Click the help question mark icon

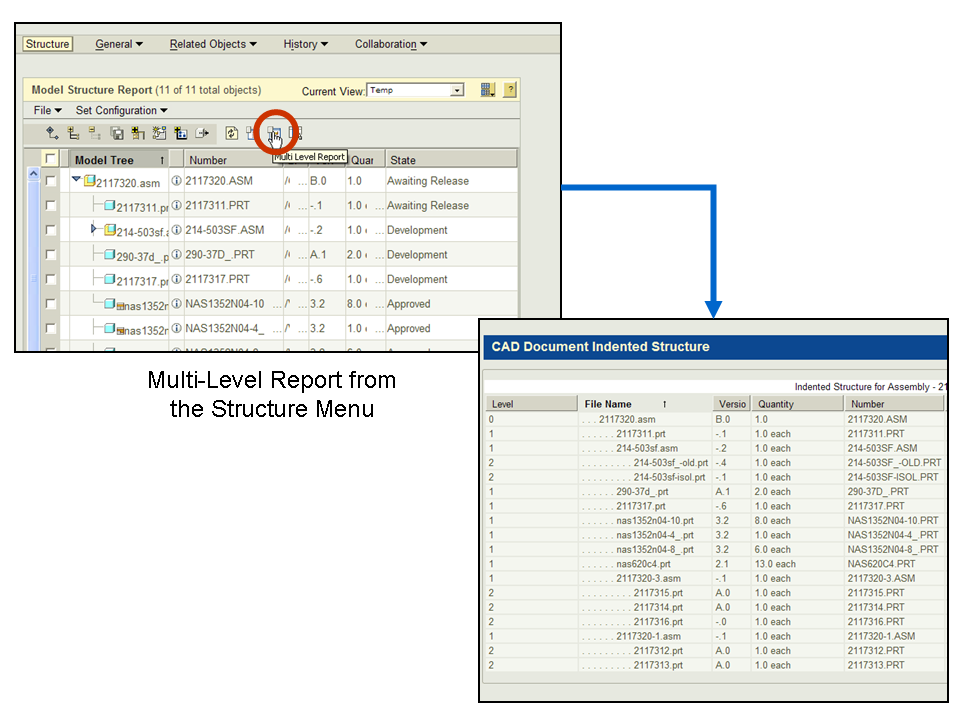point(510,89)
